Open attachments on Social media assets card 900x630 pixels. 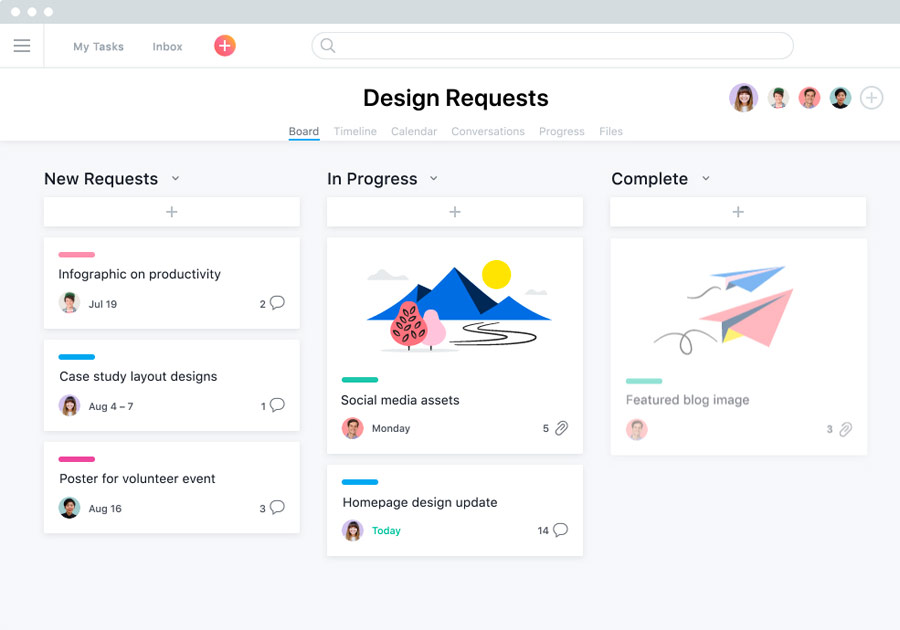click(561, 428)
